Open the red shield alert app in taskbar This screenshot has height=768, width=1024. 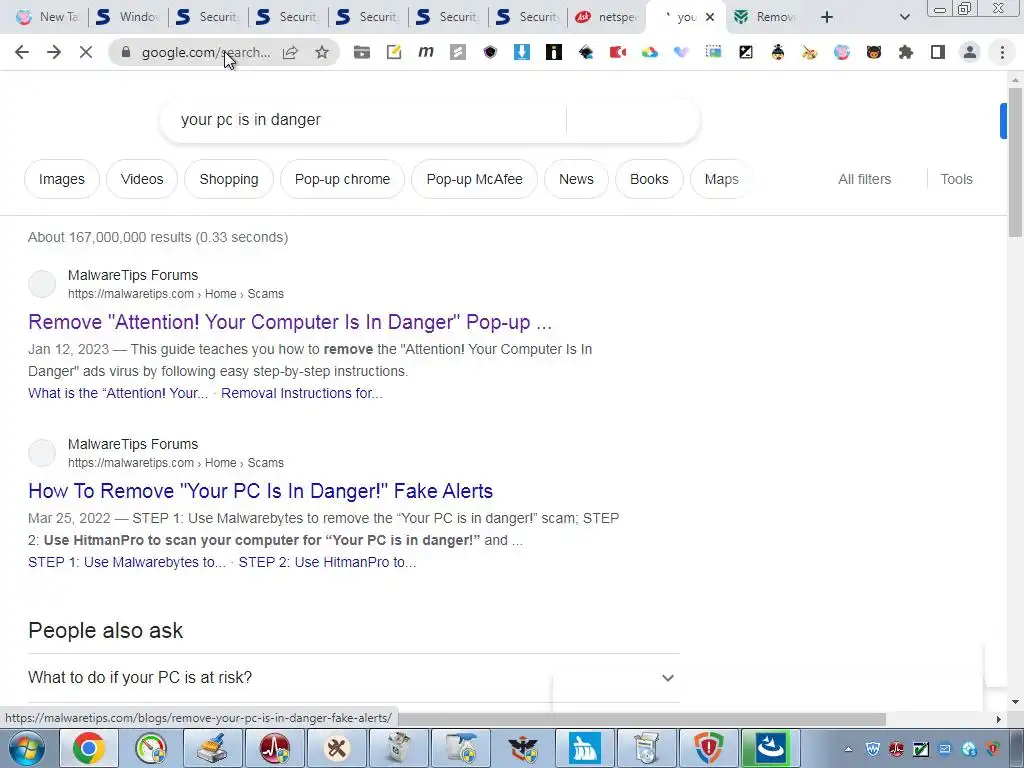click(708, 748)
